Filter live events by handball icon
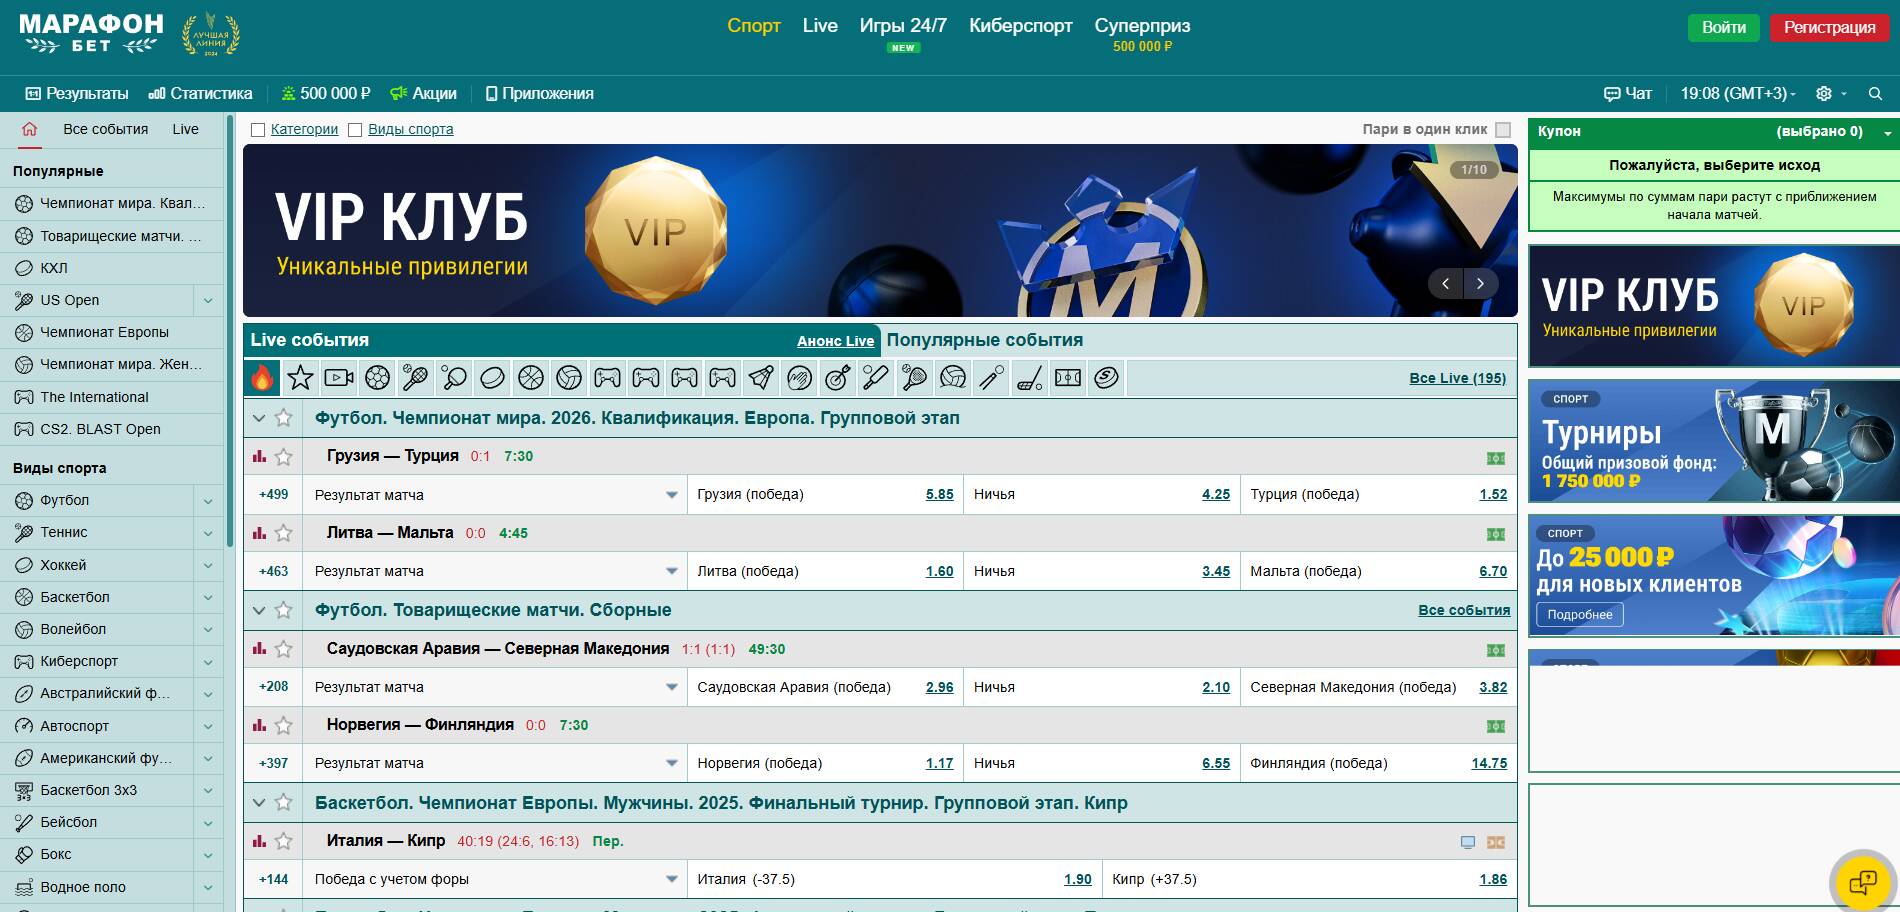 (799, 378)
